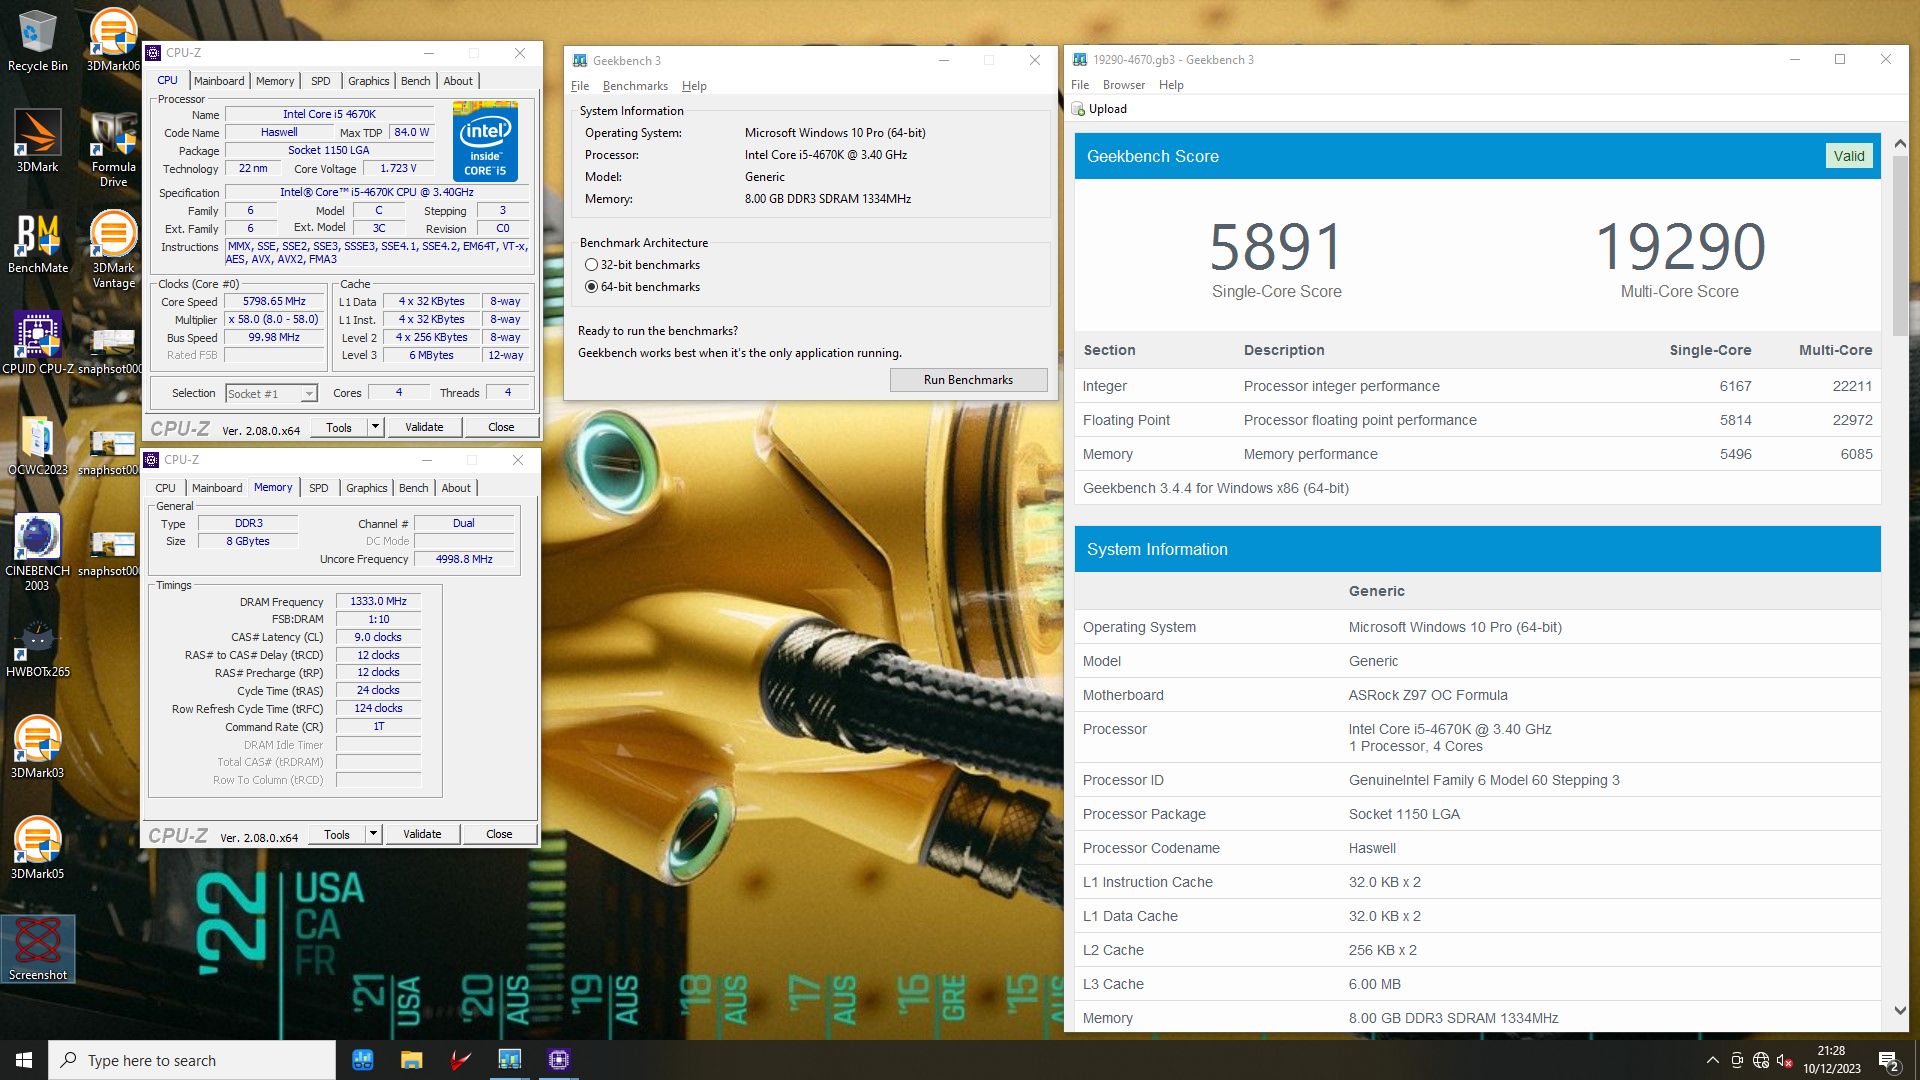Screen dimensions: 1920x1080
Task: Switch to SPD tab in top CPU-Z
Action: 320,81
